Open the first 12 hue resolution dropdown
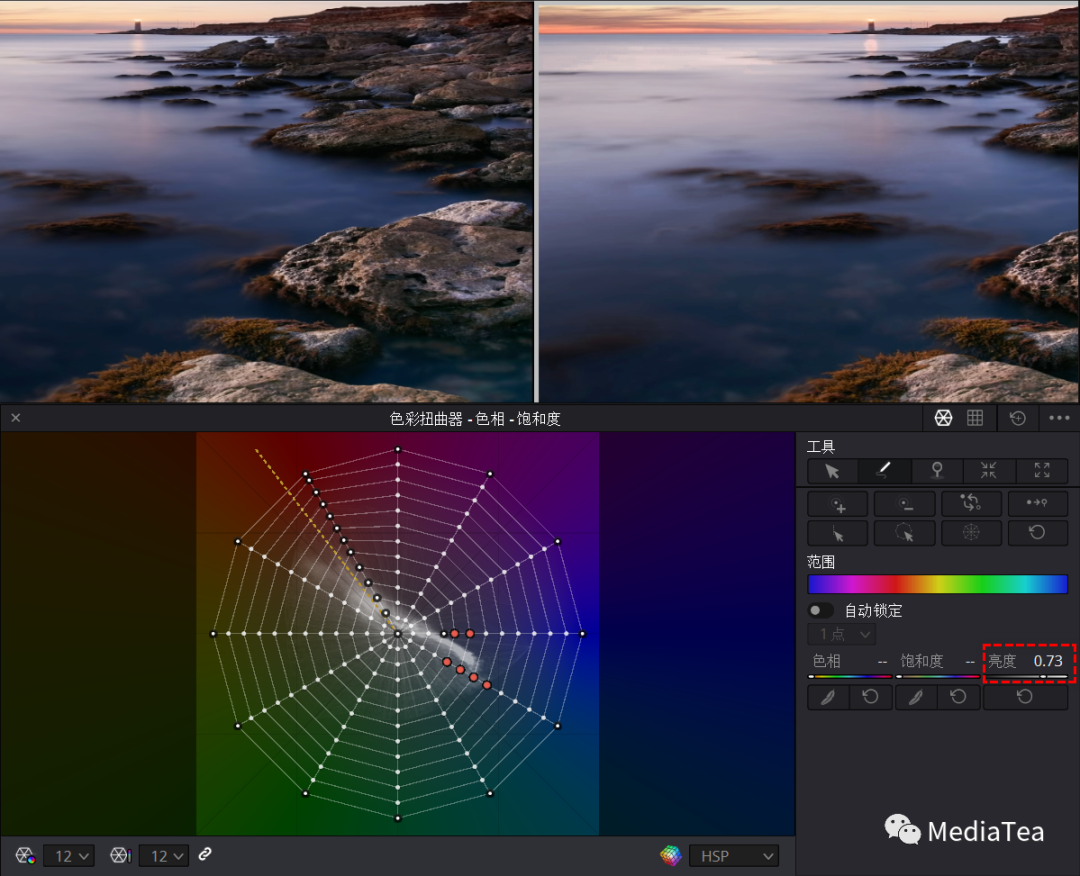Viewport: 1080px width, 876px height. (69, 856)
